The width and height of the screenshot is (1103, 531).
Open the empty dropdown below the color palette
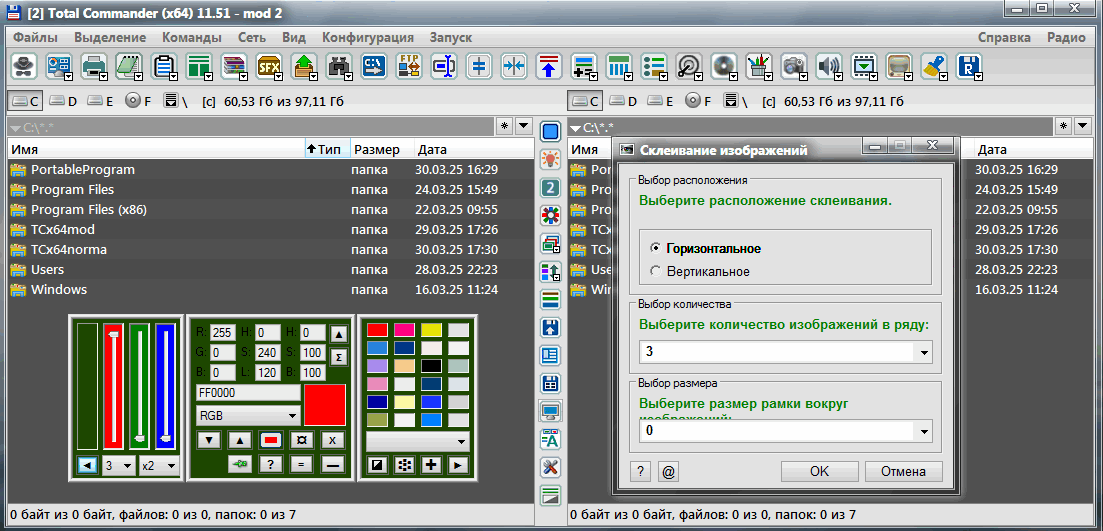tap(418, 442)
